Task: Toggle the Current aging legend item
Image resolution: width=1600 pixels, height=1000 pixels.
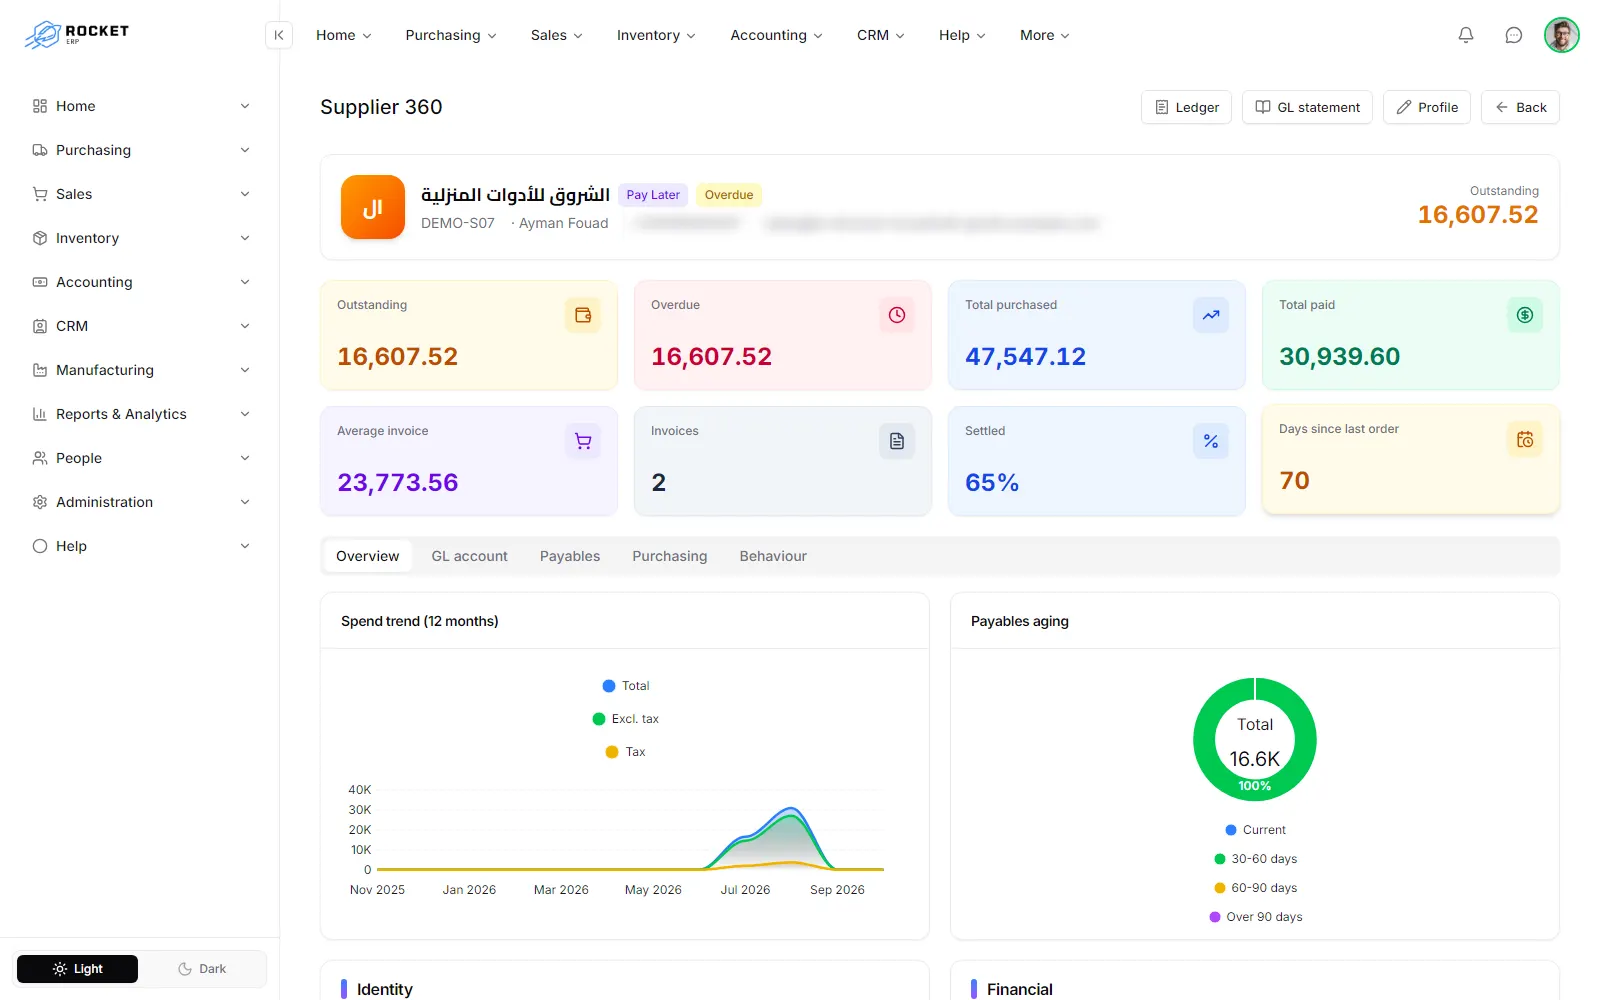Action: [1255, 830]
